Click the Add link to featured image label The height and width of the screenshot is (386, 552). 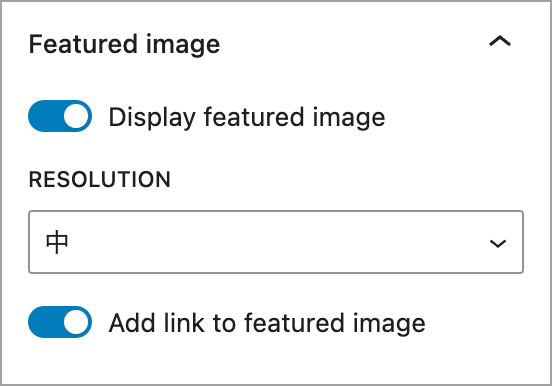[x=267, y=323]
